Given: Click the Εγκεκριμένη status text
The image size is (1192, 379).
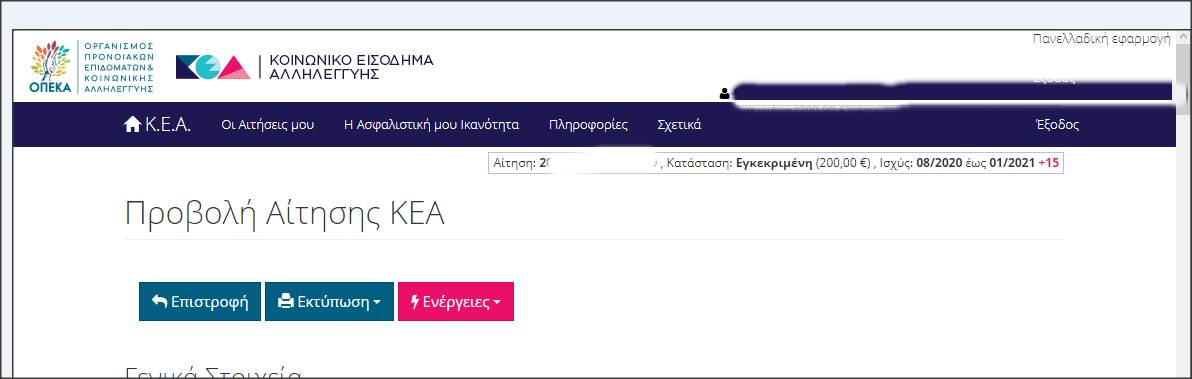Looking at the screenshot, I should (775, 163).
